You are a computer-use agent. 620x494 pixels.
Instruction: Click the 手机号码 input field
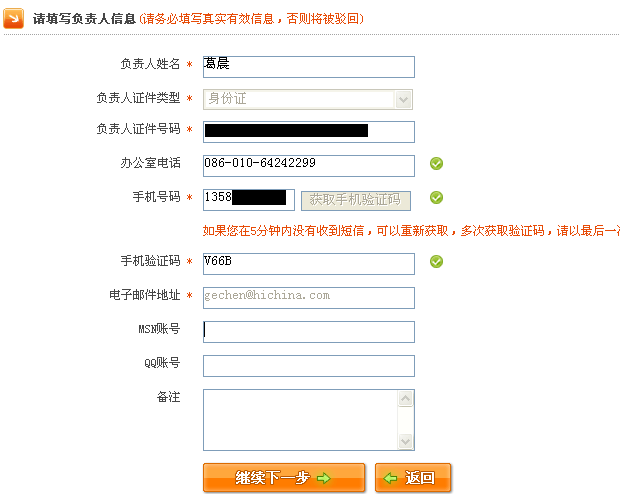[248, 198]
